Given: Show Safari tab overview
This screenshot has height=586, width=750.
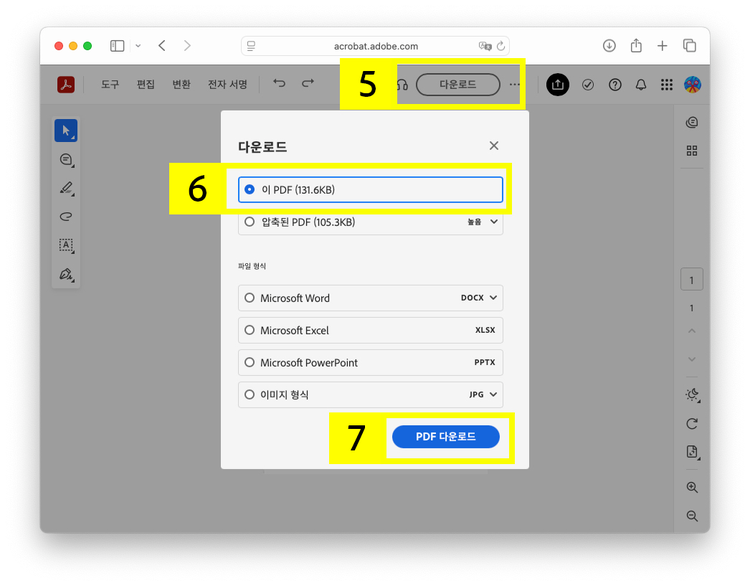Looking at the screenshot, I should (690, 46).
